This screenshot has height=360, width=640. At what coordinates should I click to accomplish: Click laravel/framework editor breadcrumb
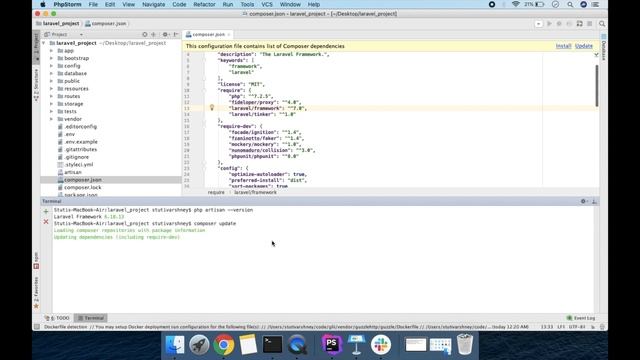pos(255,192)
